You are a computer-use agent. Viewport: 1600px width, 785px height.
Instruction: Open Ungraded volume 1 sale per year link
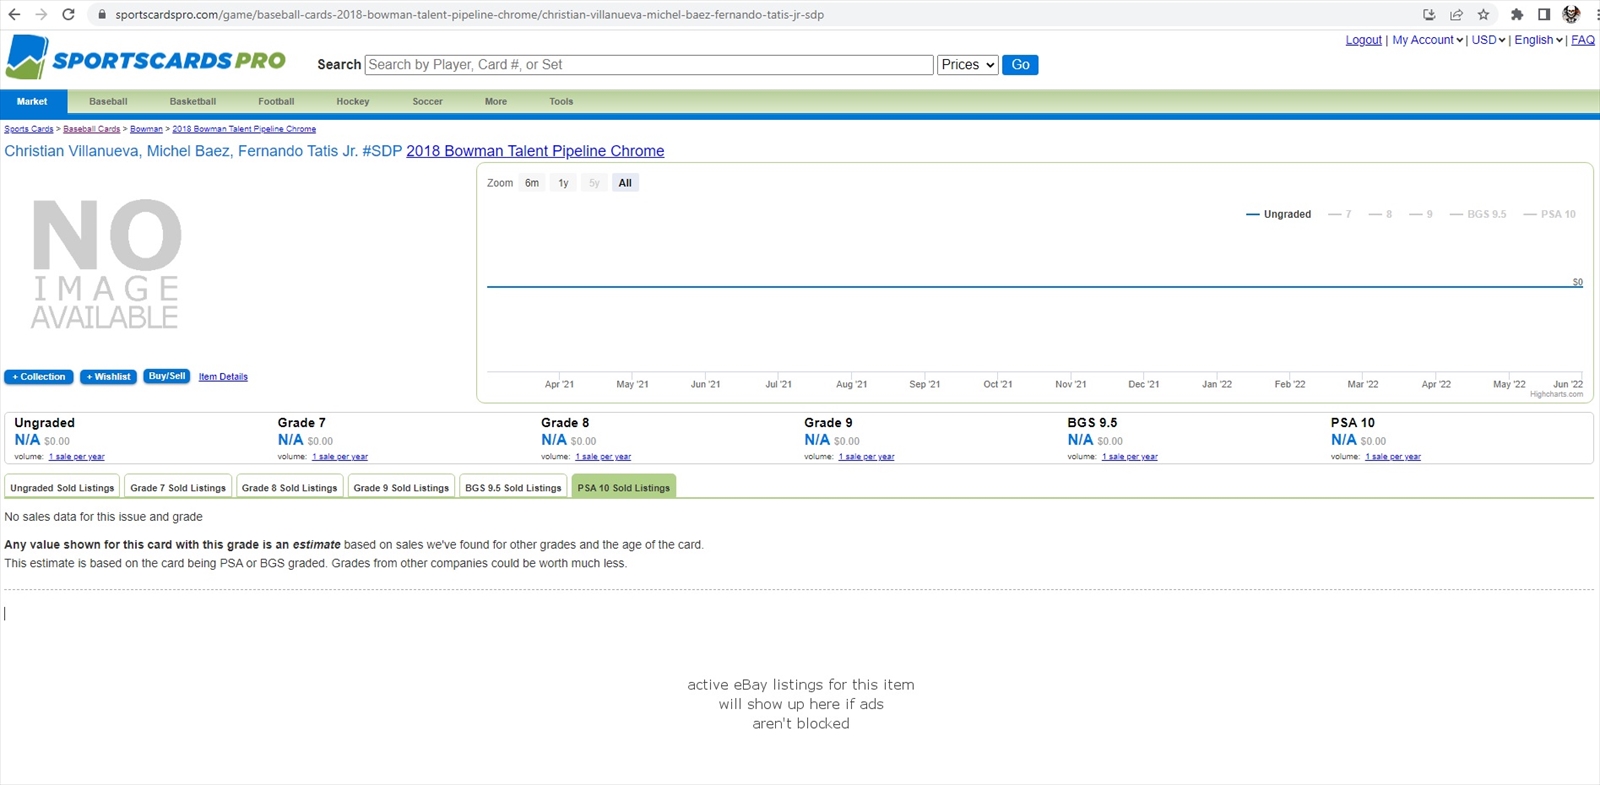coord(76,457)
